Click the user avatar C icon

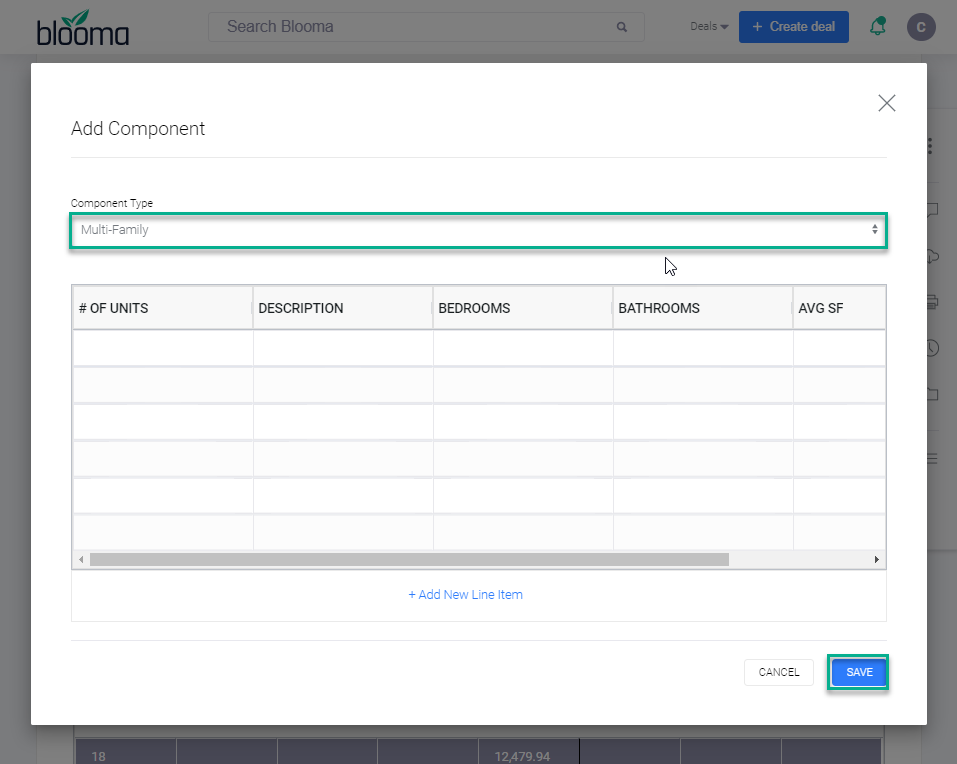pyautogui.click(x=921, y=27)
